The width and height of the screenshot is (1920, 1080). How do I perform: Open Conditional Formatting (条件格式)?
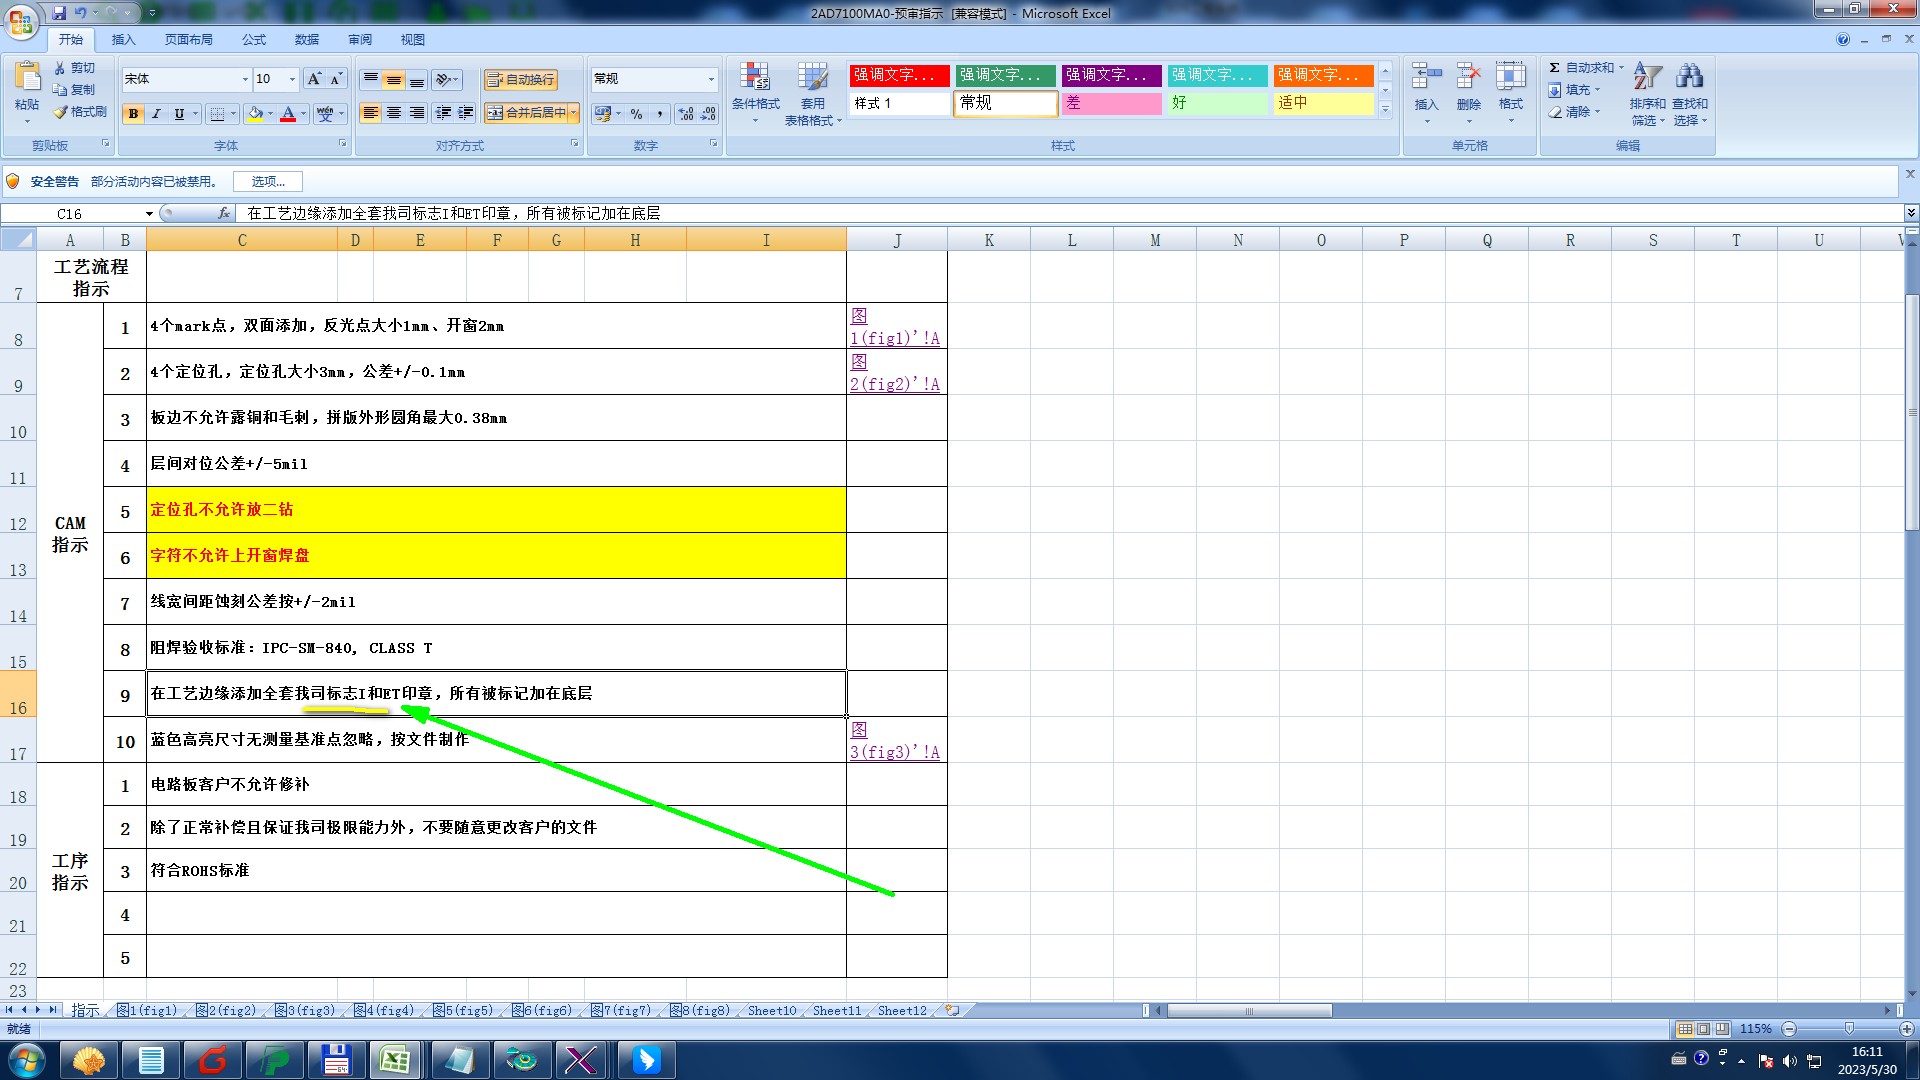[755, 88]
